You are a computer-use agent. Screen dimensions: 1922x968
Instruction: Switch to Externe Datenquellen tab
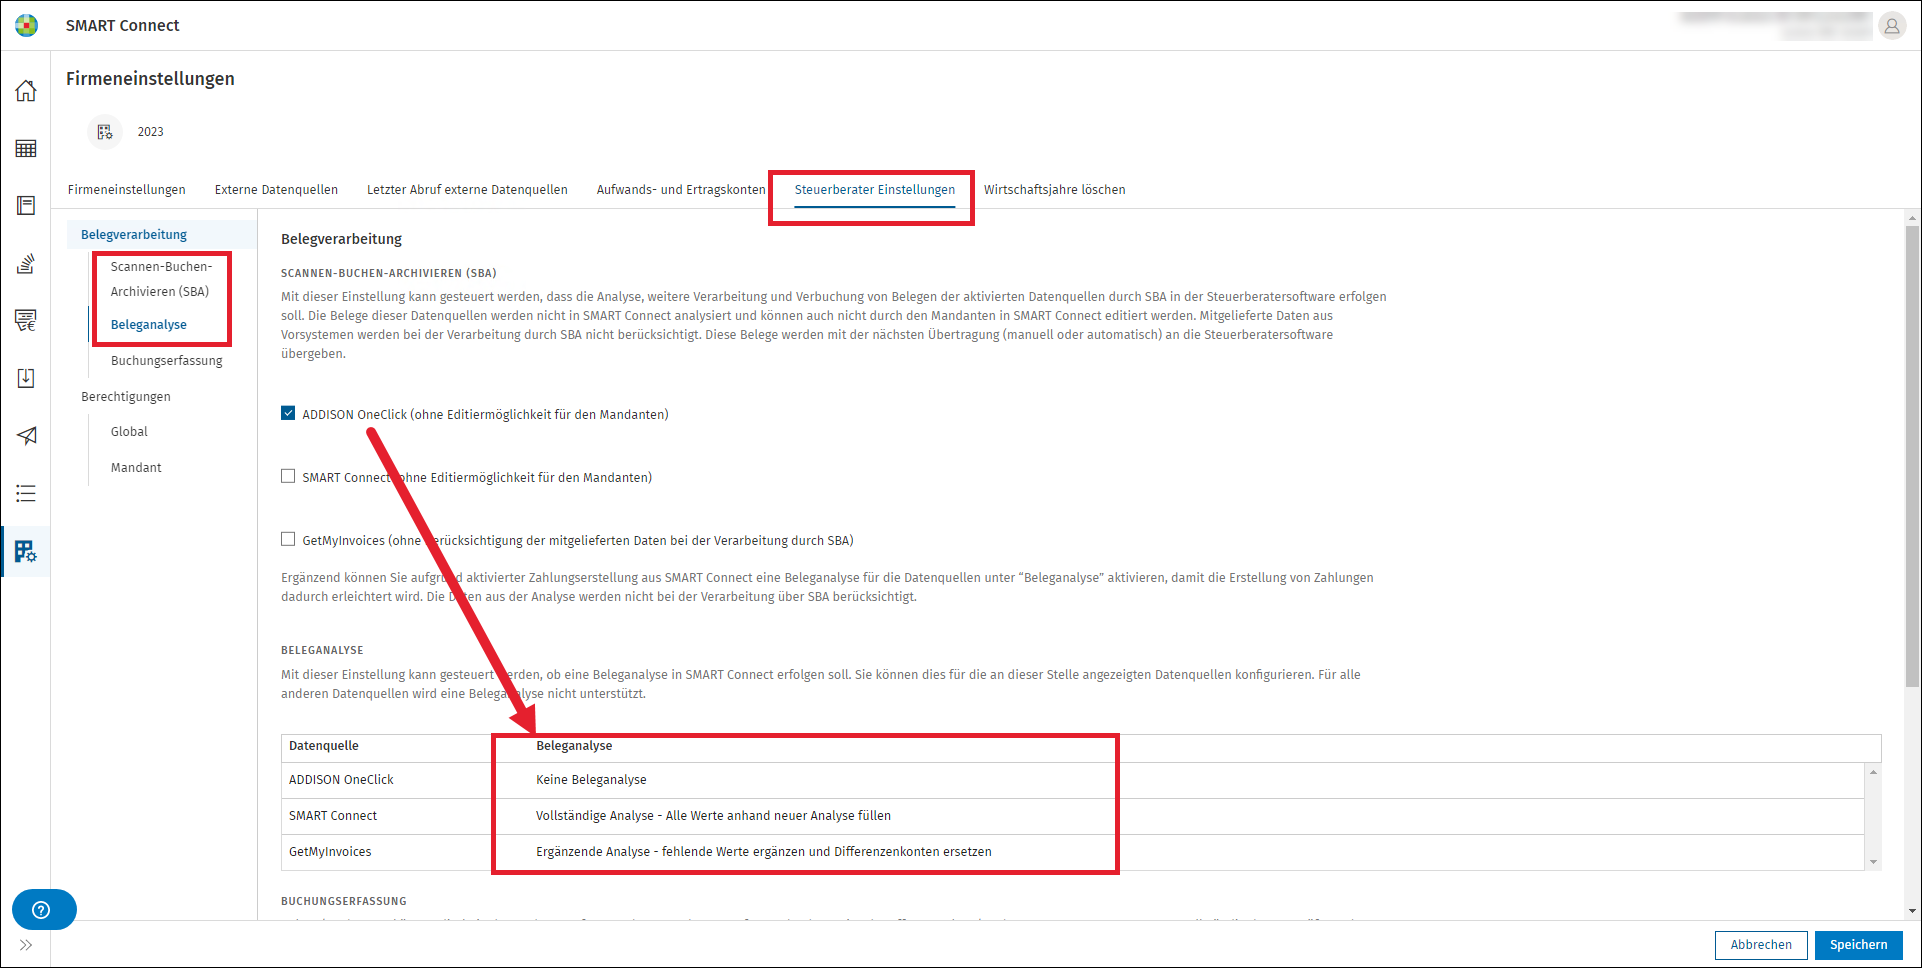tap(276, 190)
